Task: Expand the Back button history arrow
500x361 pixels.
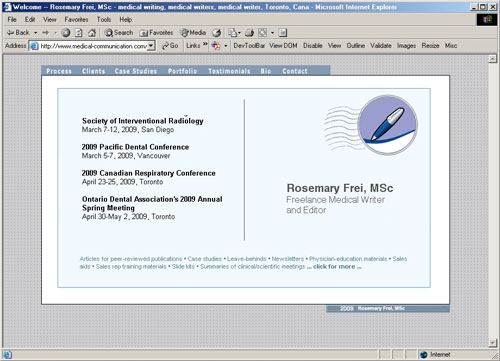Action: point(36,33)
